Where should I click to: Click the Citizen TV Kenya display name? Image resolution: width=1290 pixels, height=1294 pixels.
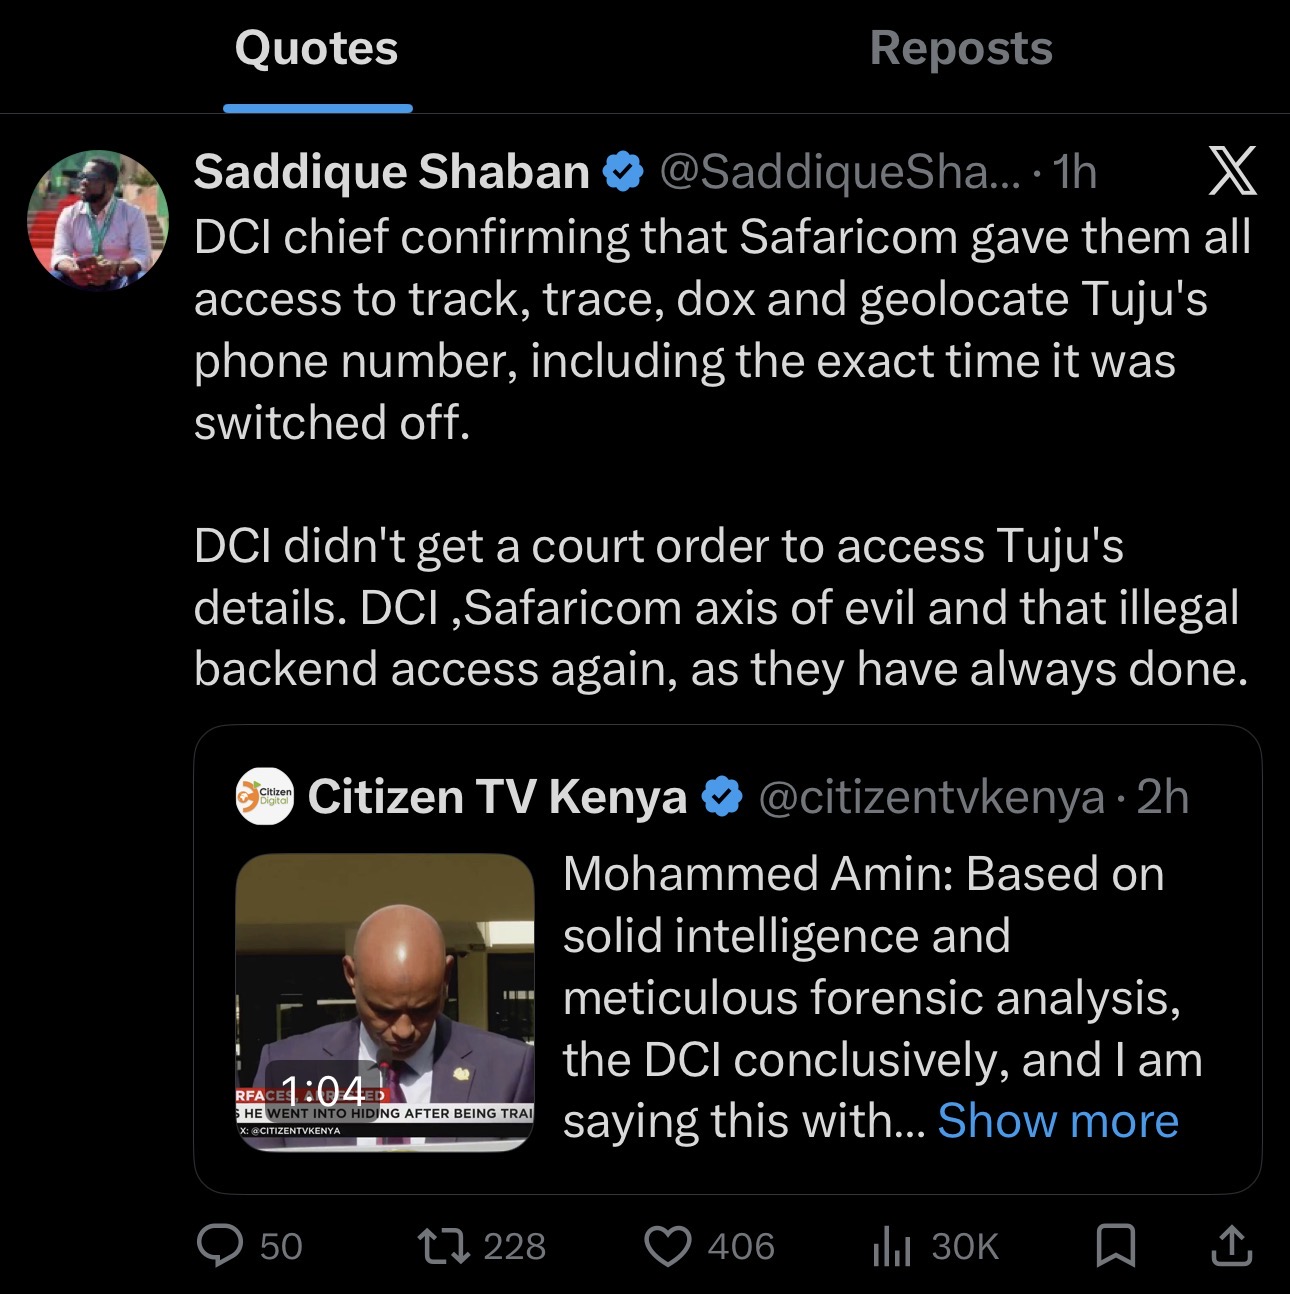[x=497, y=797]
